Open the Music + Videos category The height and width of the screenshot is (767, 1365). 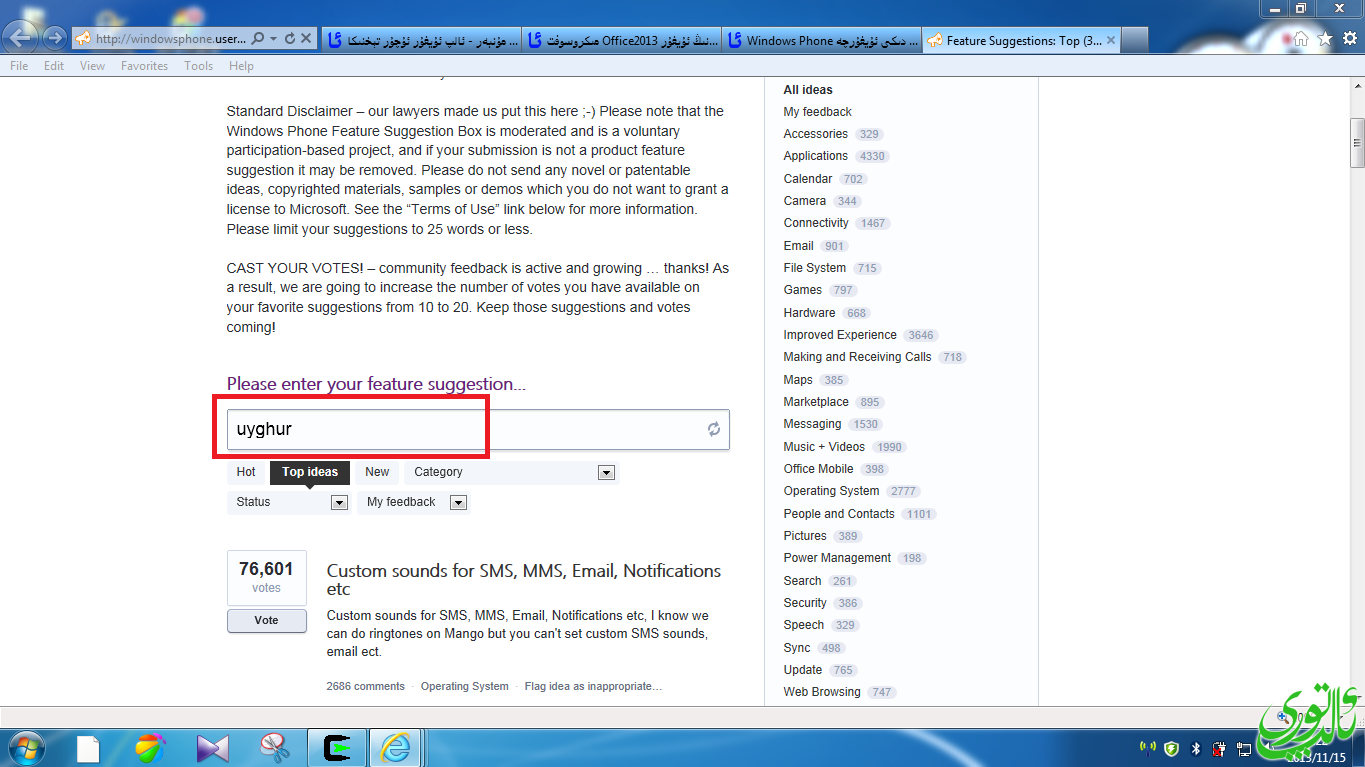click(x=824, y=447)
